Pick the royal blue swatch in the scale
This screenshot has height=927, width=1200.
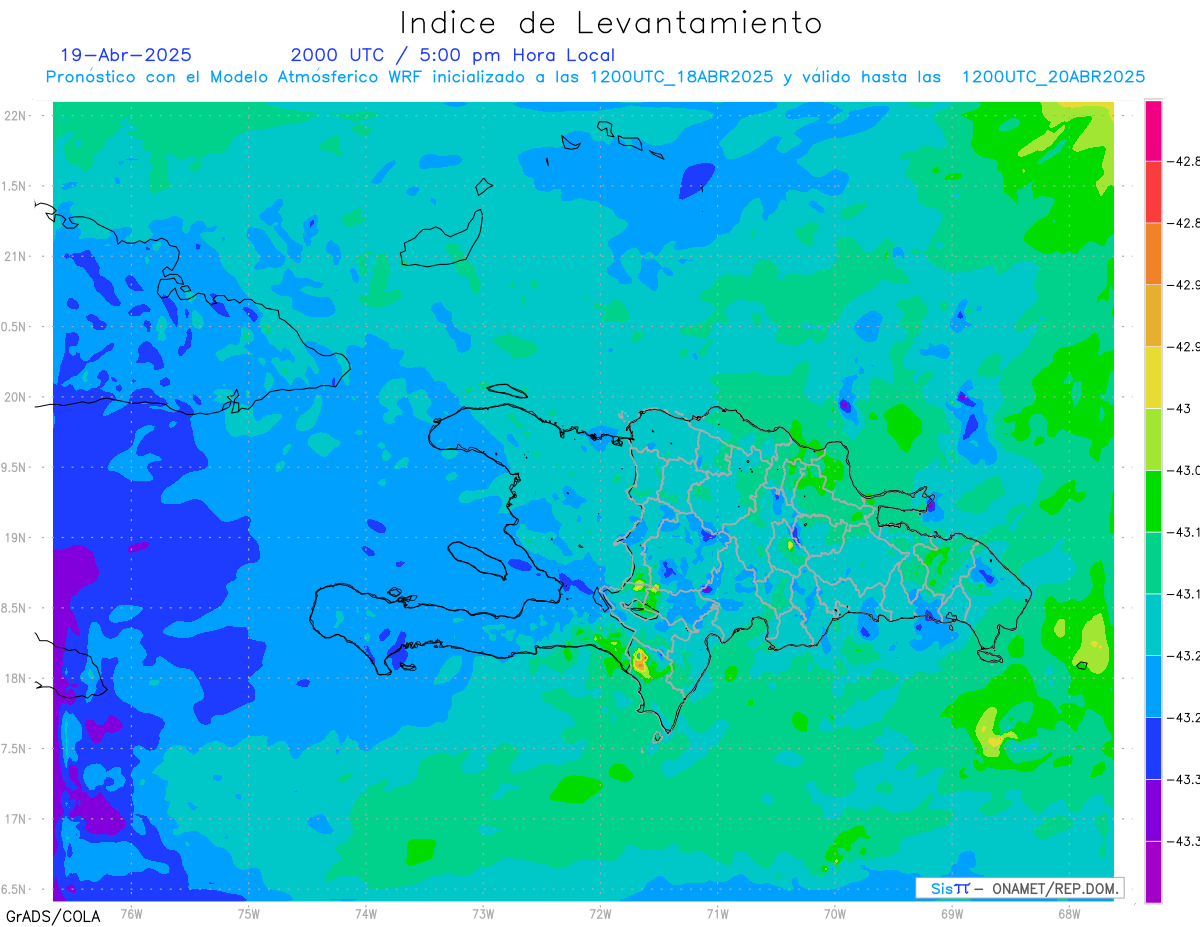[x=1153, y=748]
